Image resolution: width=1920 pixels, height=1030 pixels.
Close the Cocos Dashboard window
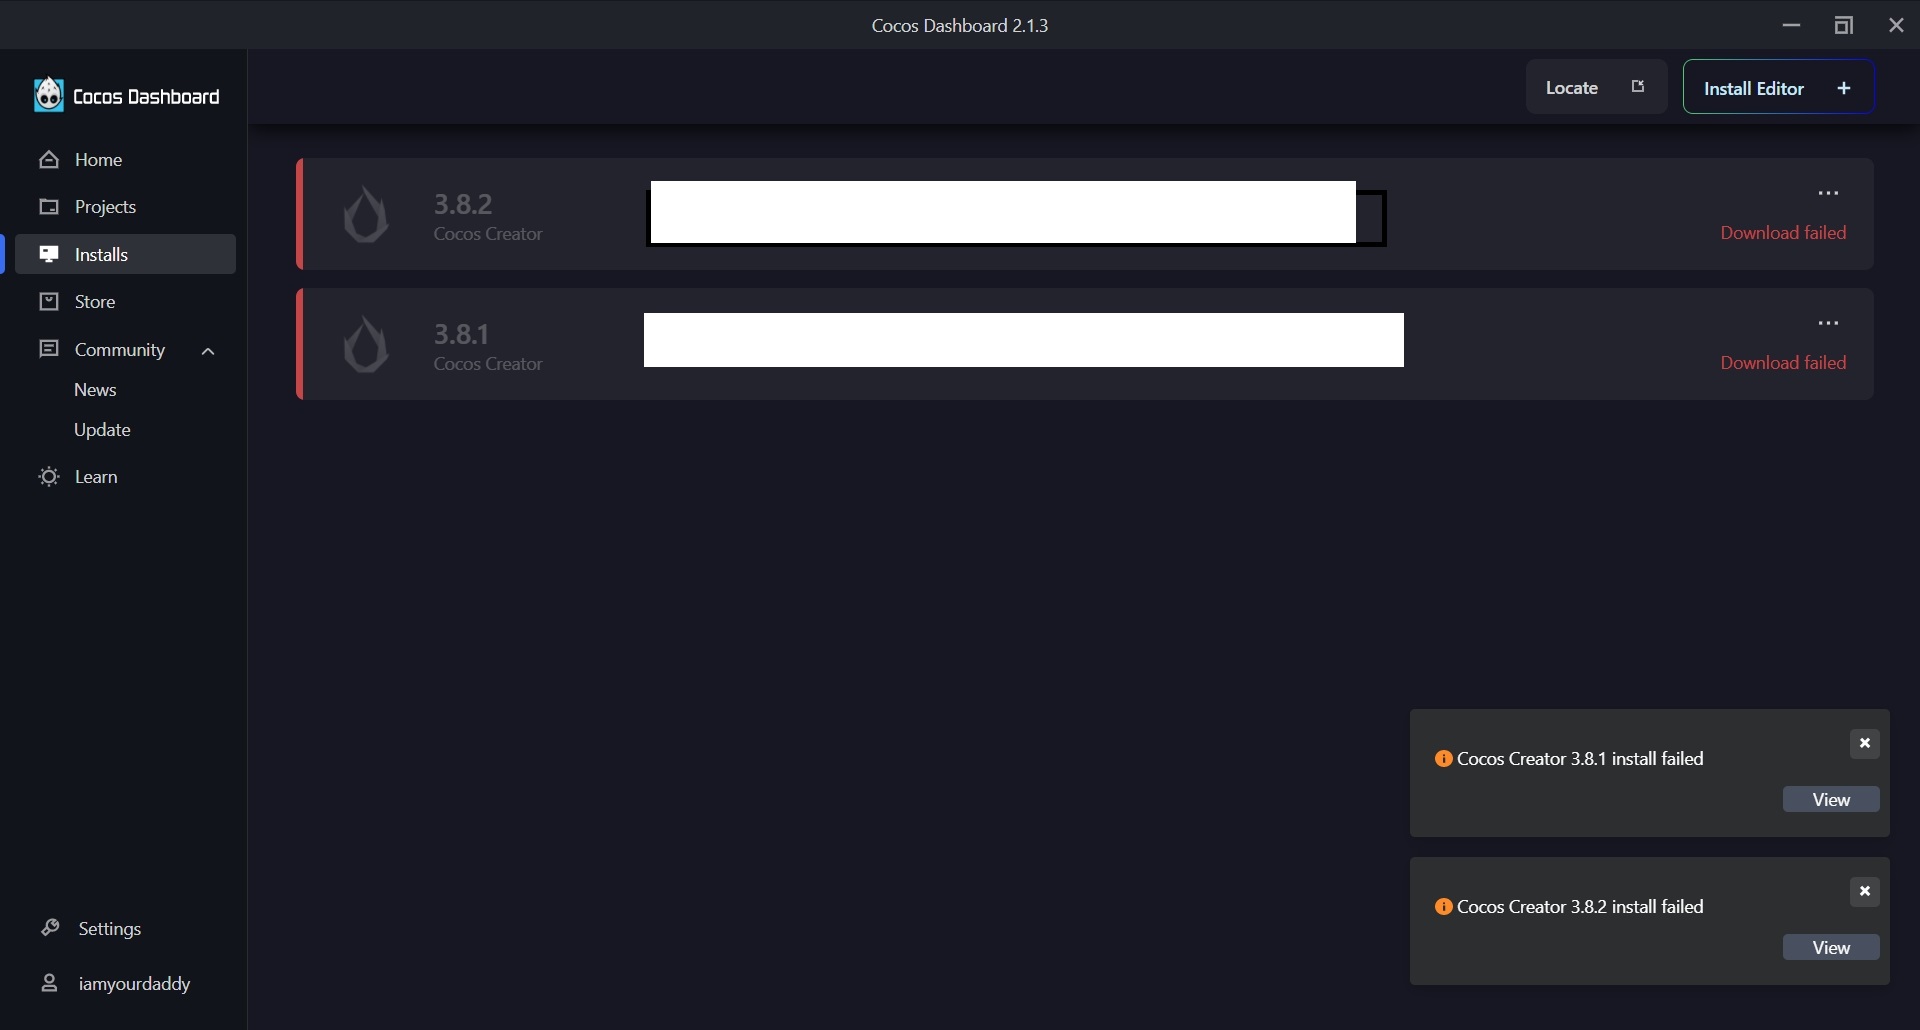coord(1896,25)
